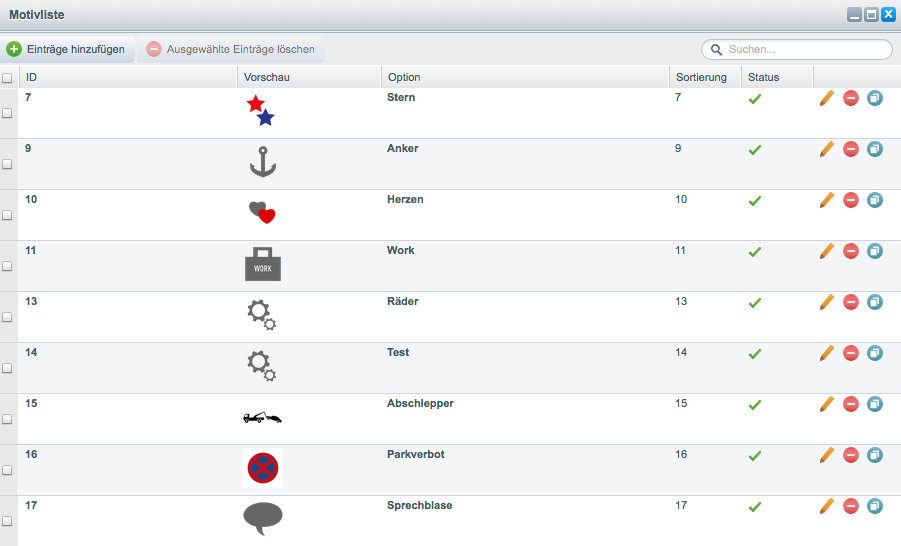Click Ausgewählte Einträge löschen button

point(231,49)
